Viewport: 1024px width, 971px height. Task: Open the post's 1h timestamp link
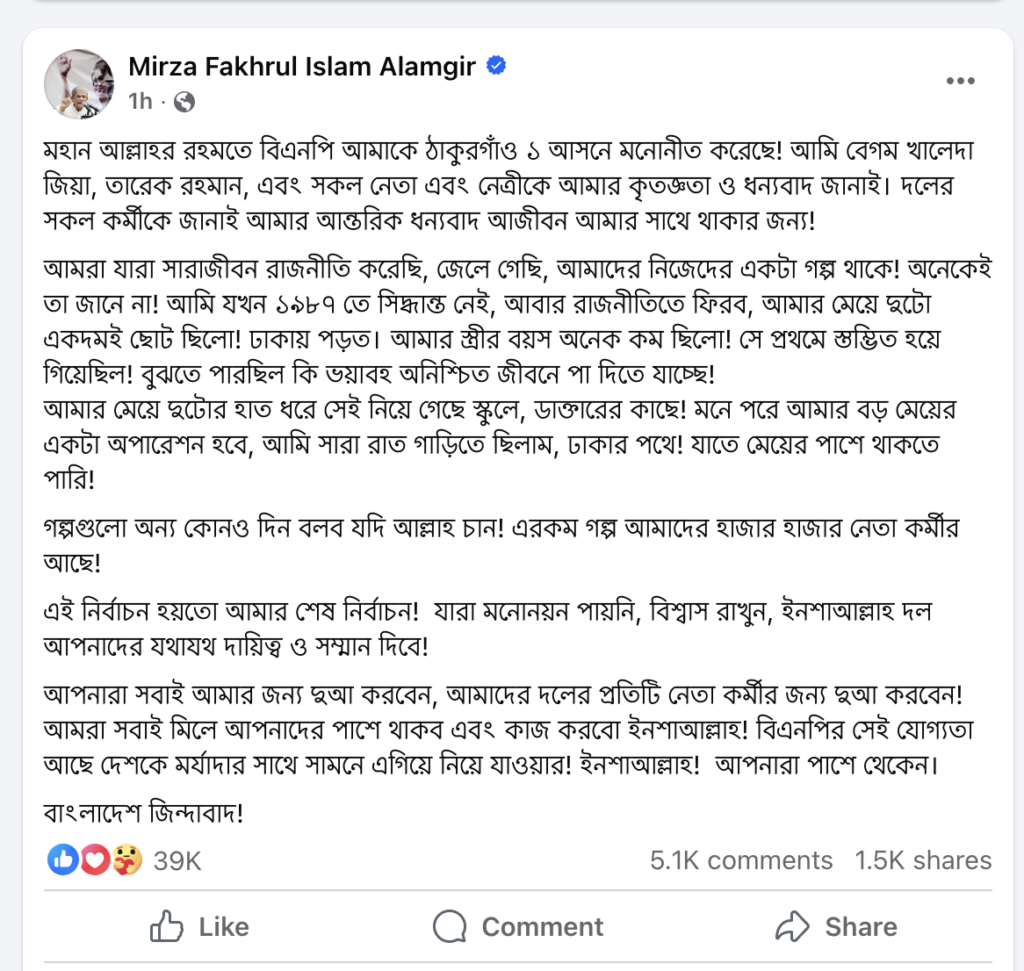140,101
